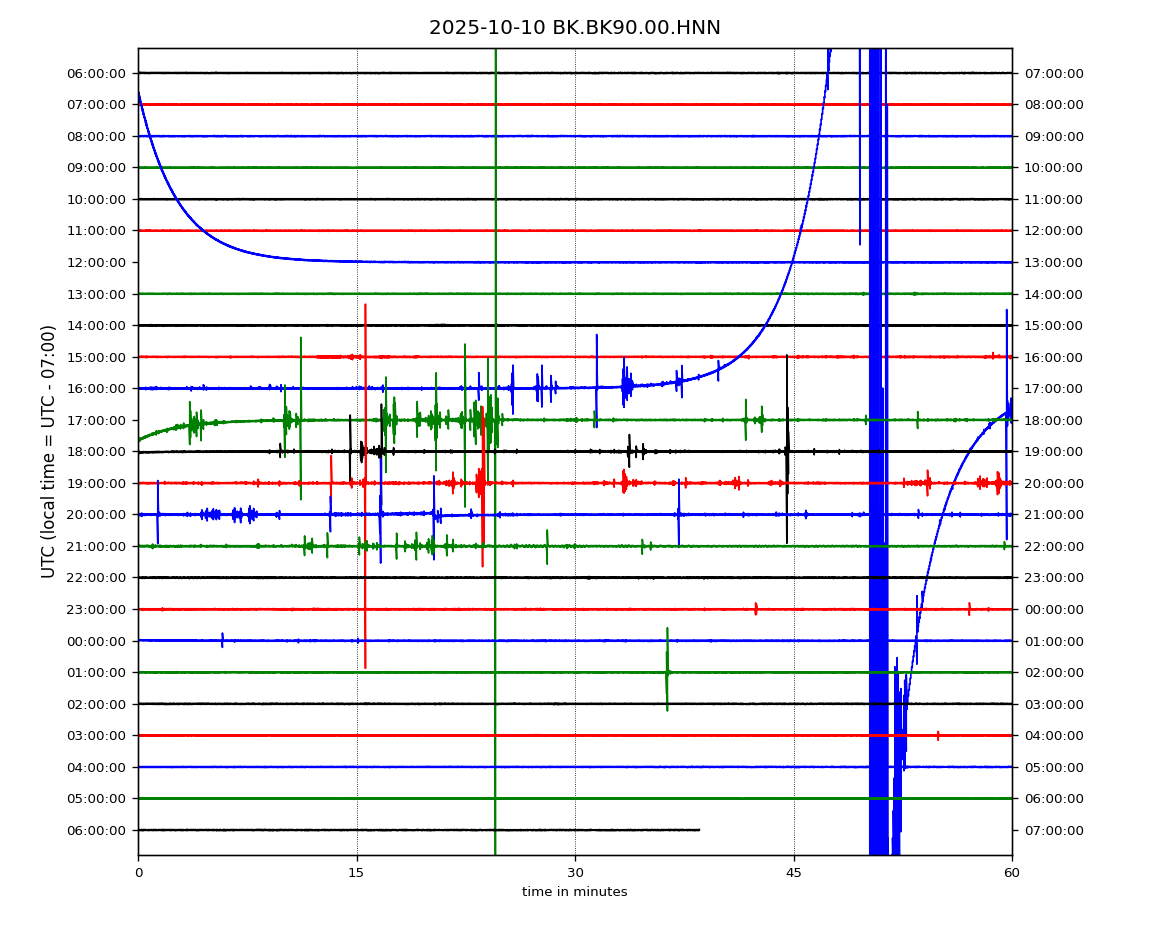1150x950 pixels.
Task: Click the 12:00:00 UTC tick label
Action: (x=98, y=262)
